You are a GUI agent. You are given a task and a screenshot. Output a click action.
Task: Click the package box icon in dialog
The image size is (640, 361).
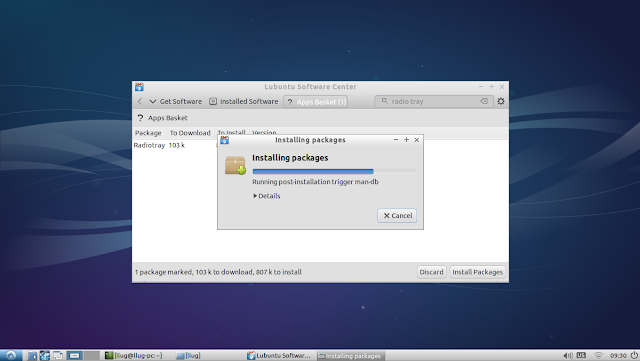[x=236, y=165]
